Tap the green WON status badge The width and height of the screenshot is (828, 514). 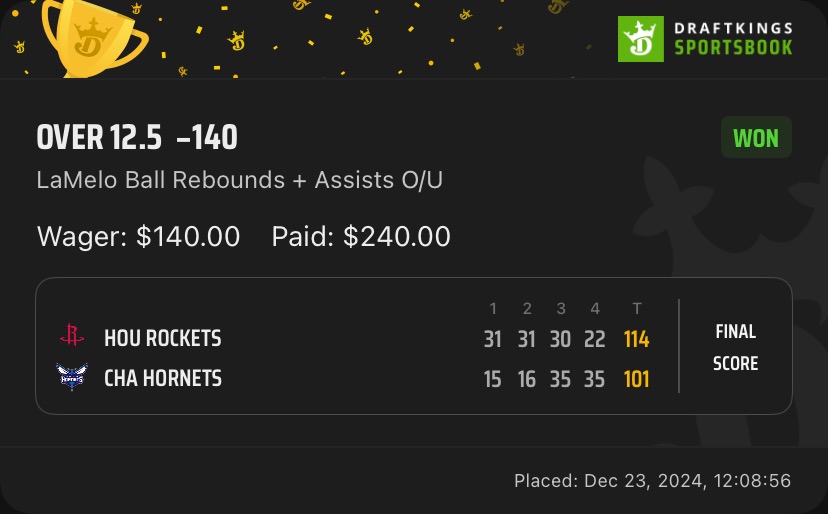pos(756,138)
